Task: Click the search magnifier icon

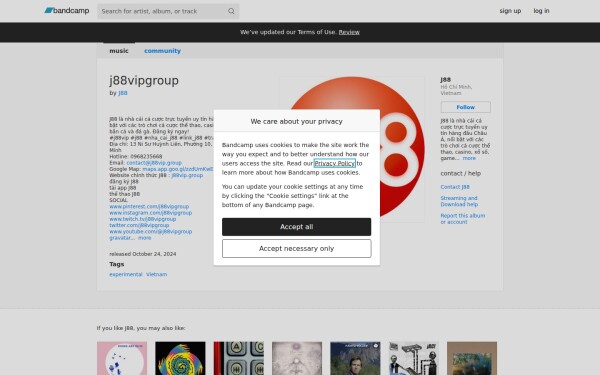Action: (231, 11)
